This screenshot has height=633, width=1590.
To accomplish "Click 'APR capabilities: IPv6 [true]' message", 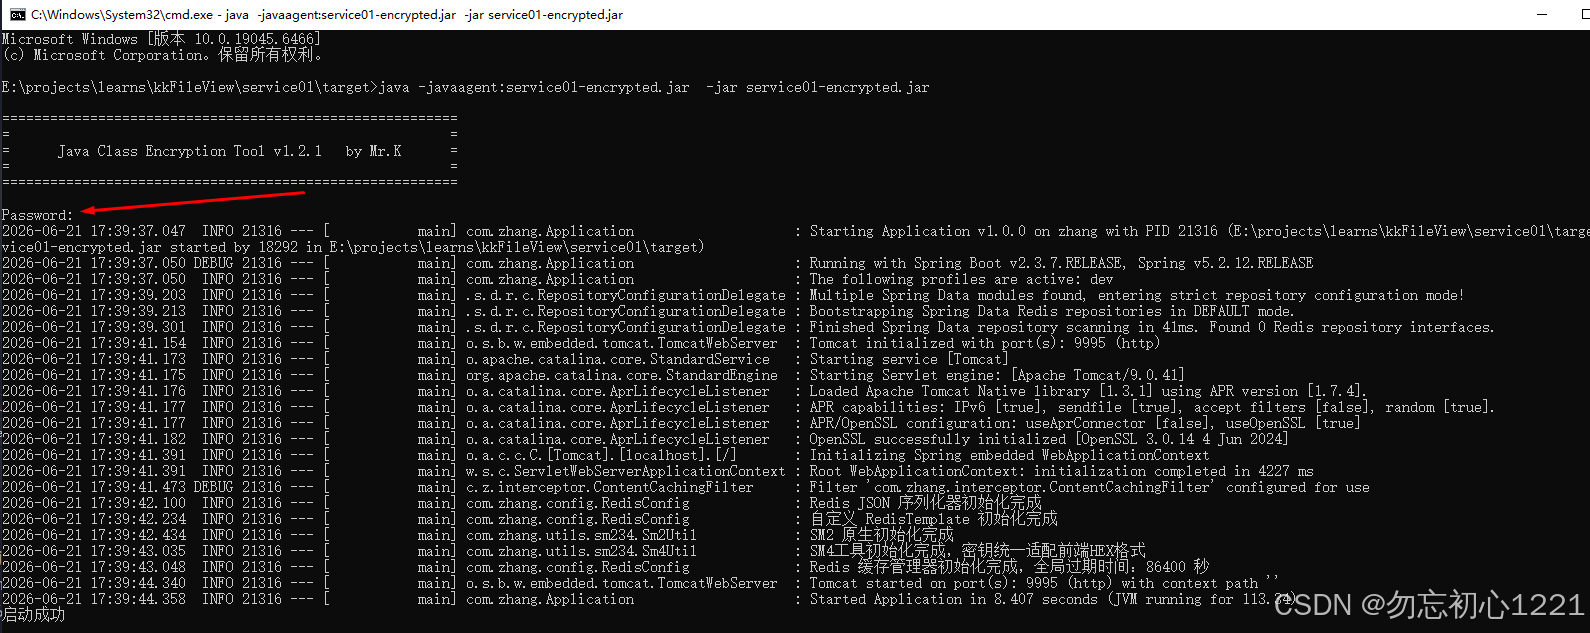I will [x=1152, y=407].
